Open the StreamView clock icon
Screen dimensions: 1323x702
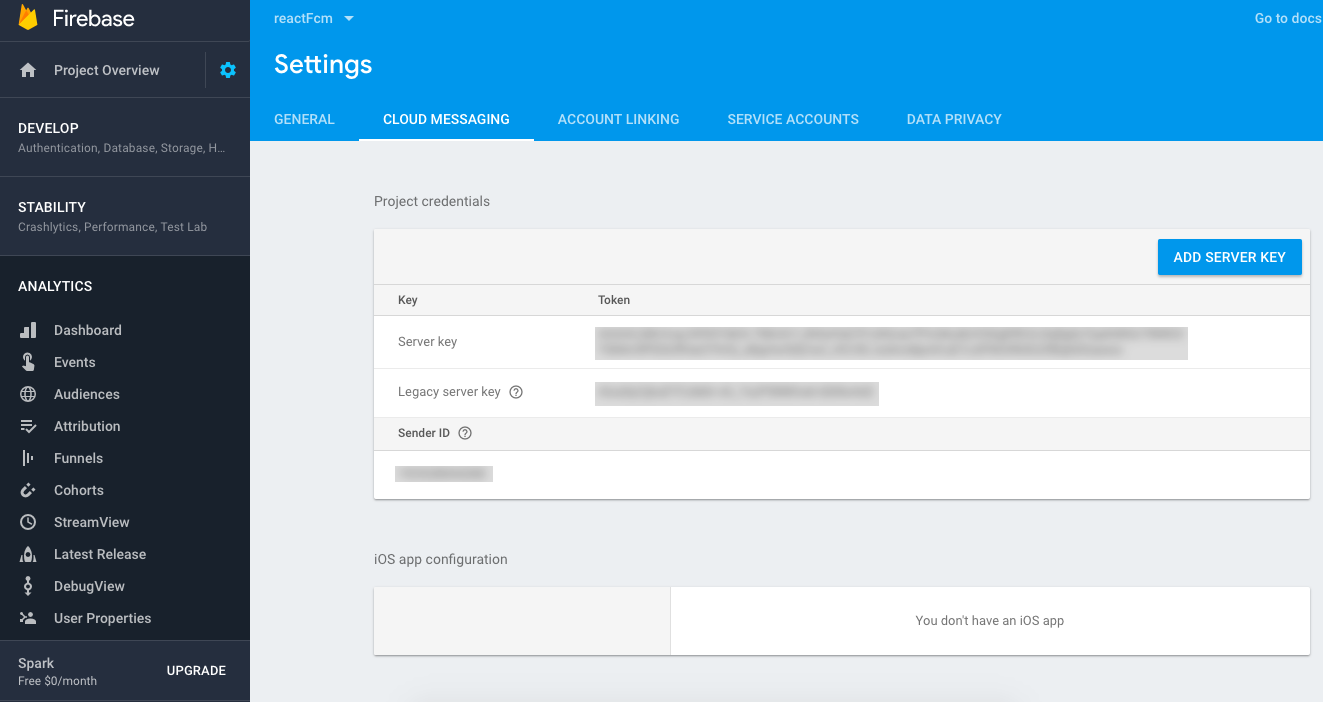[x=28, y=522]
